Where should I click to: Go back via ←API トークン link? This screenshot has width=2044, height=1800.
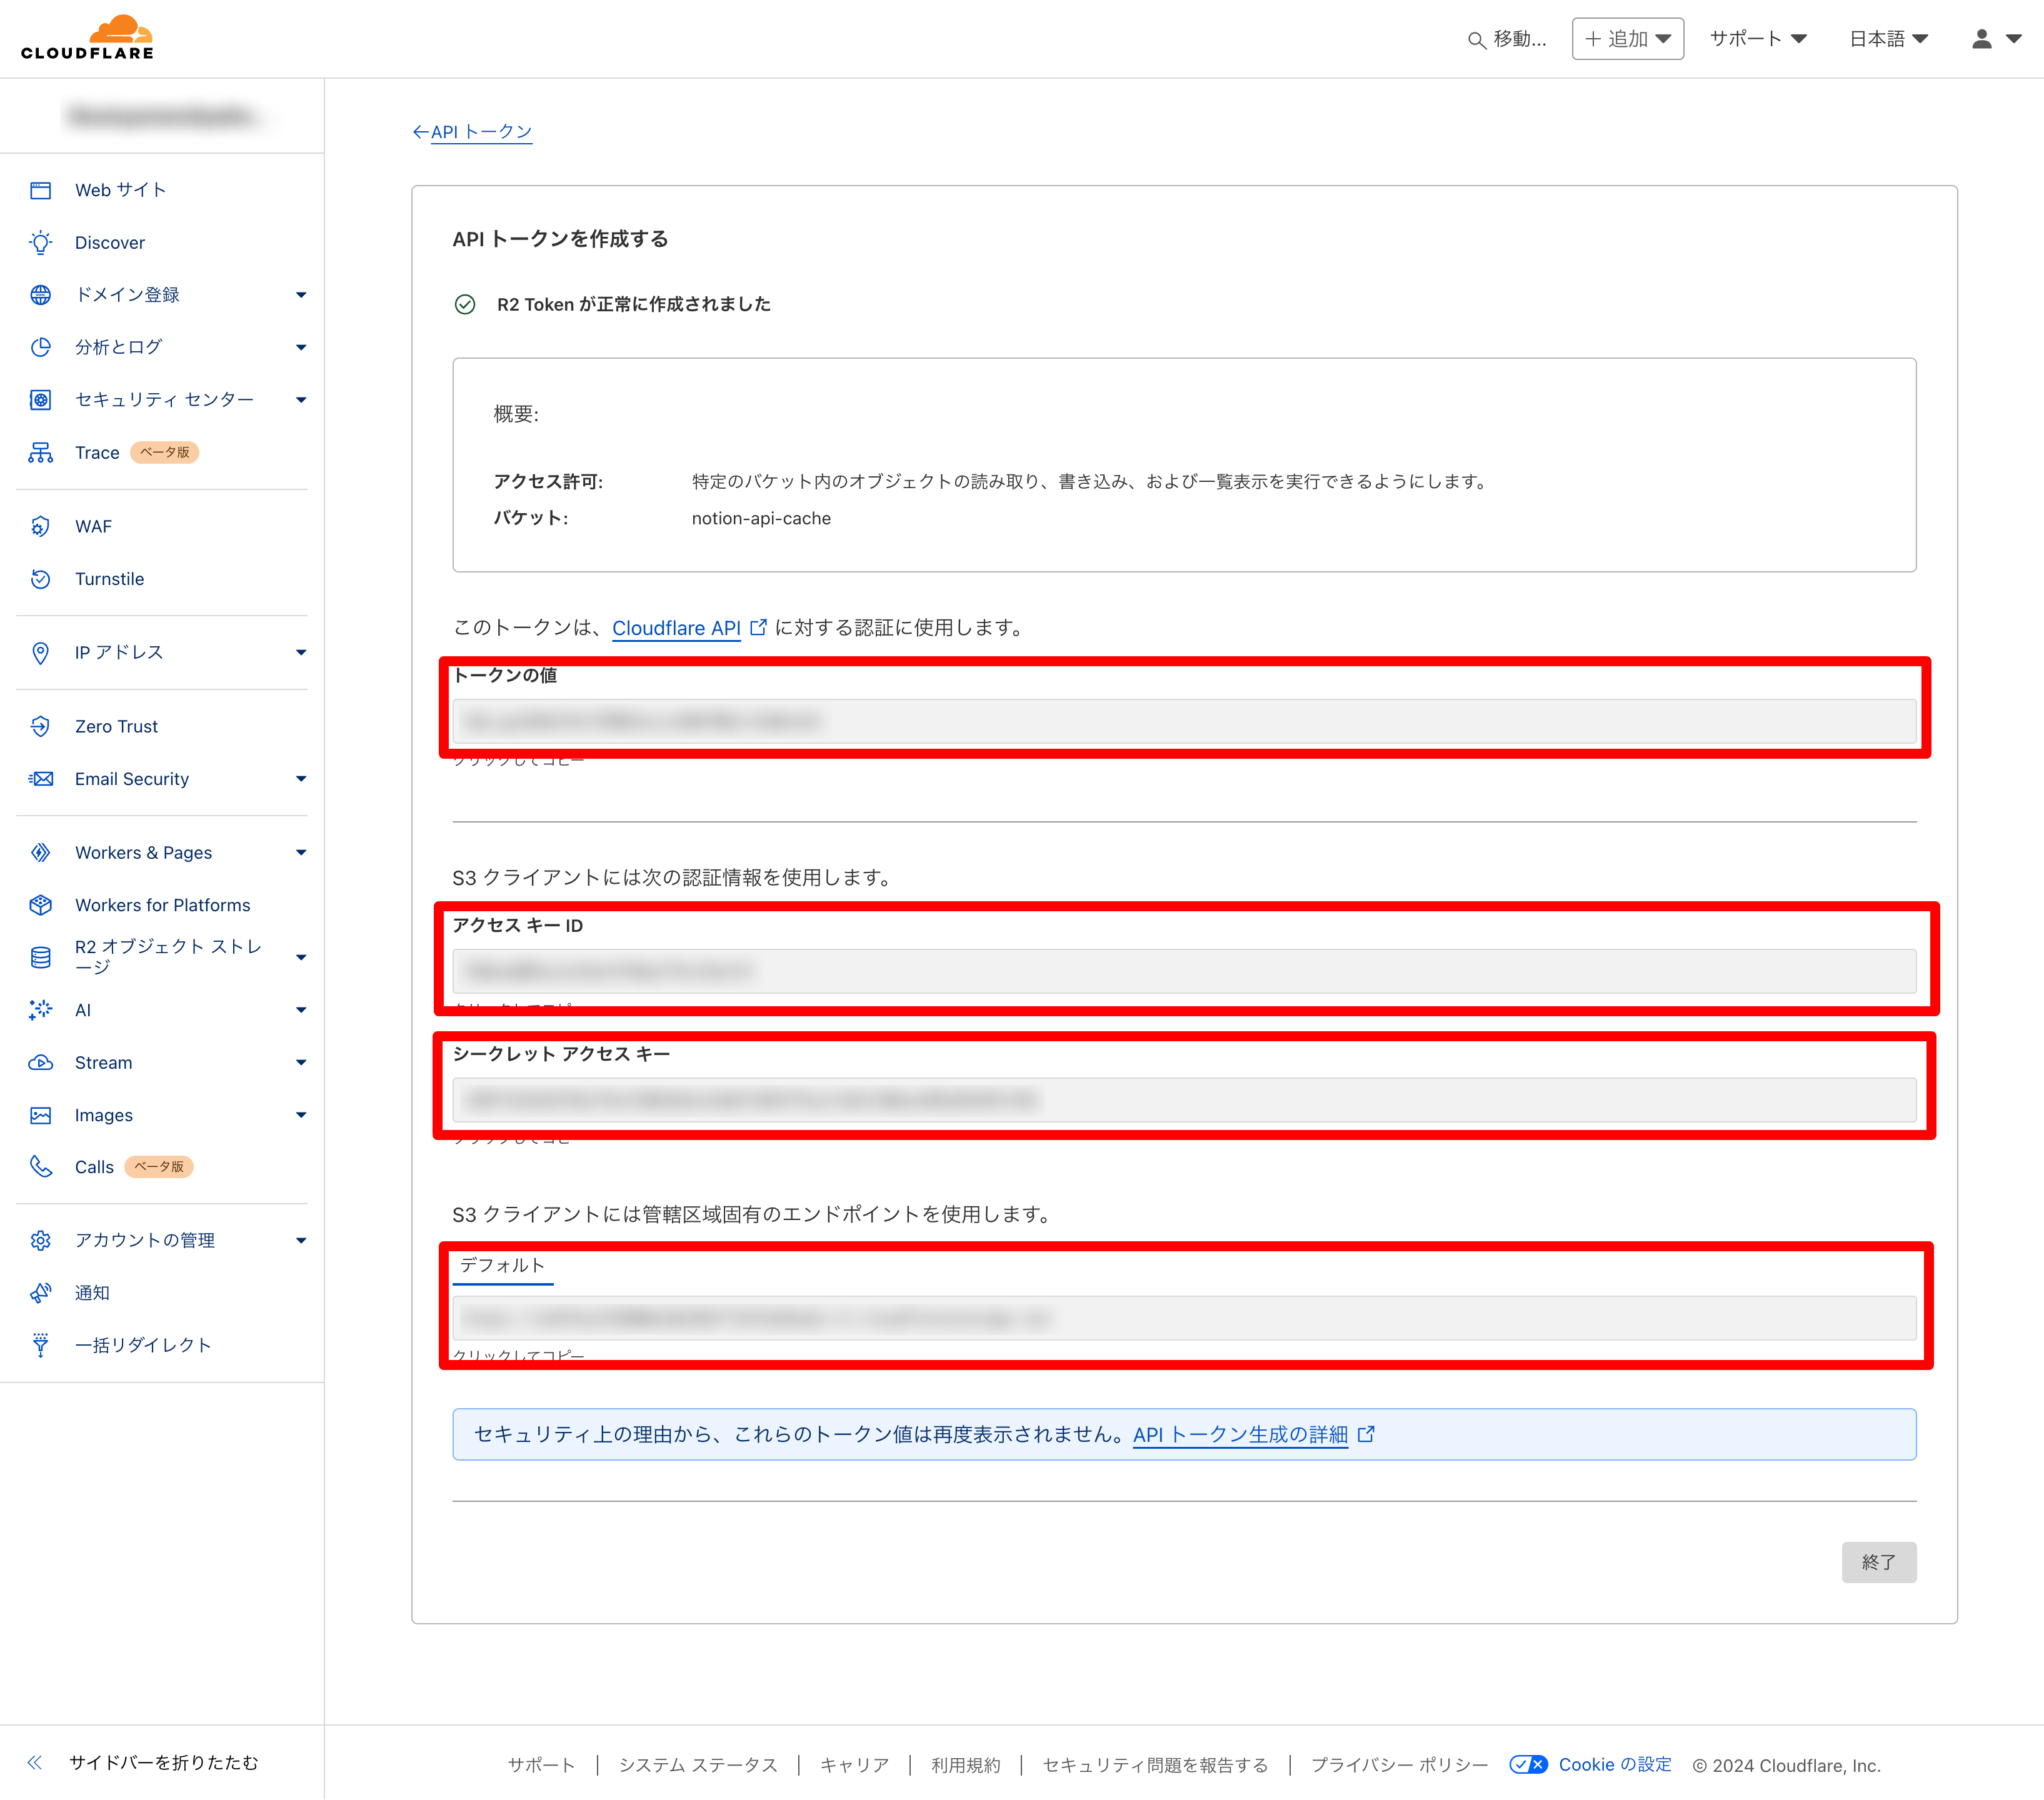[x=472, y=132]
